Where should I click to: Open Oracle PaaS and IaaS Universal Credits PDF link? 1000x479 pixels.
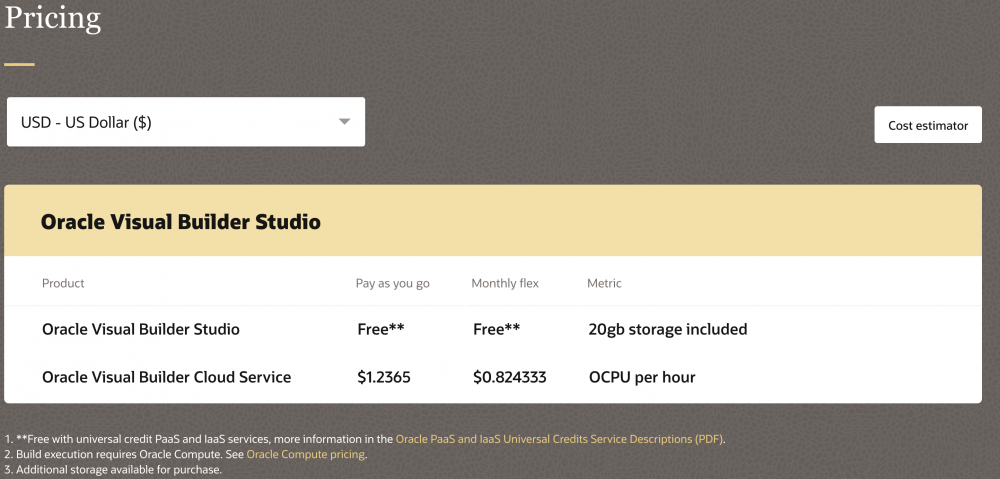[559, 439]
